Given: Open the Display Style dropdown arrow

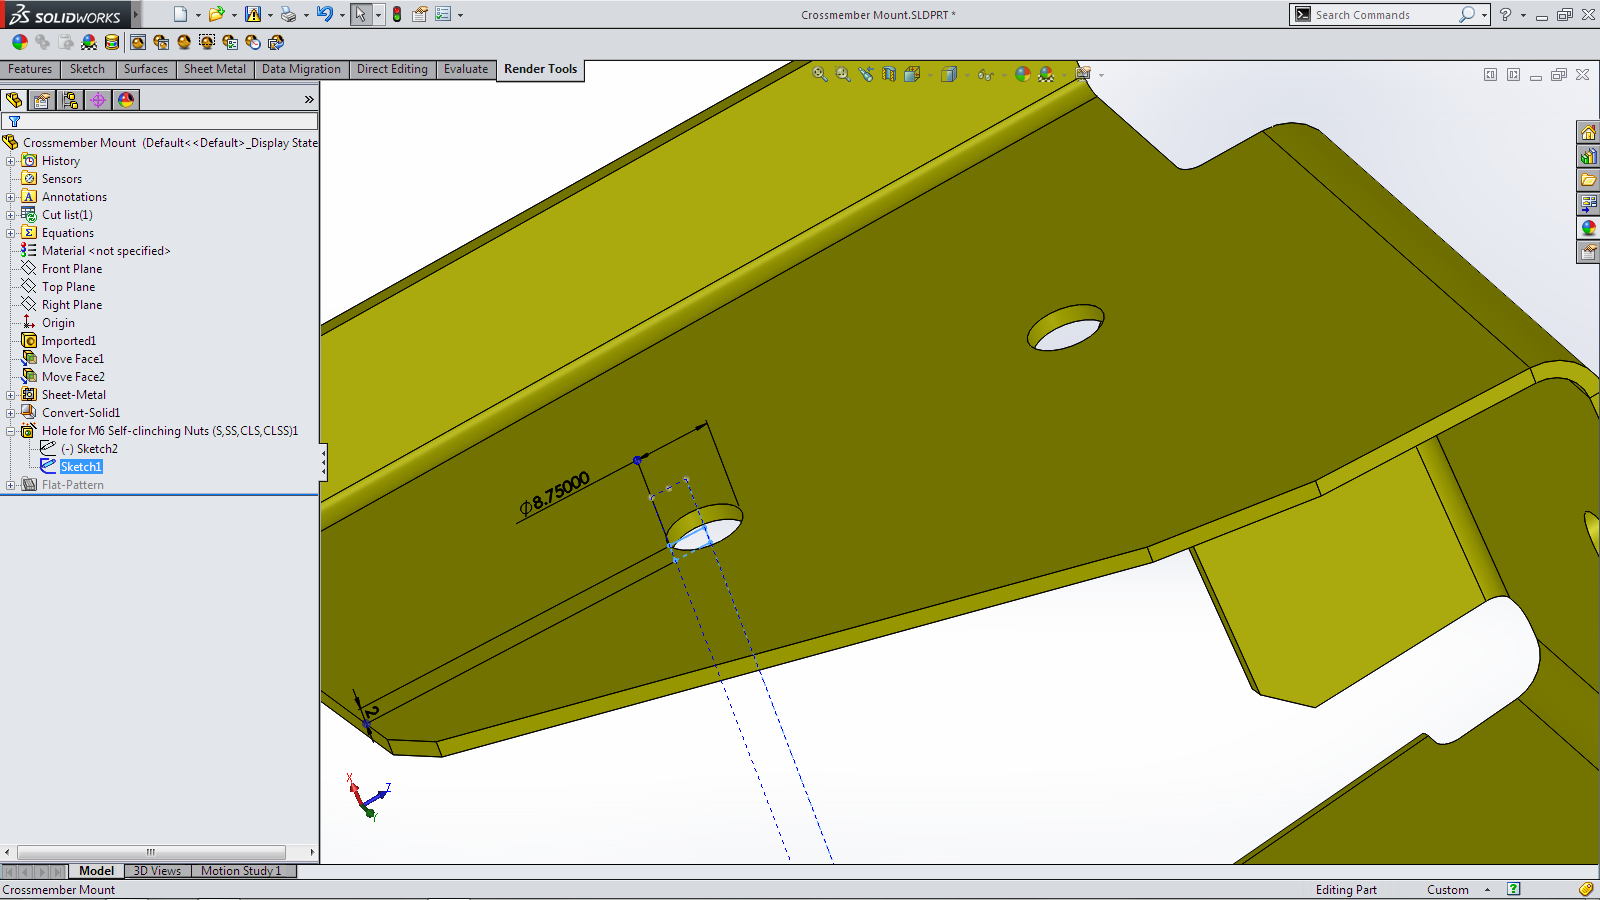Looking at the screenshot, I should (x=967, y=75).
